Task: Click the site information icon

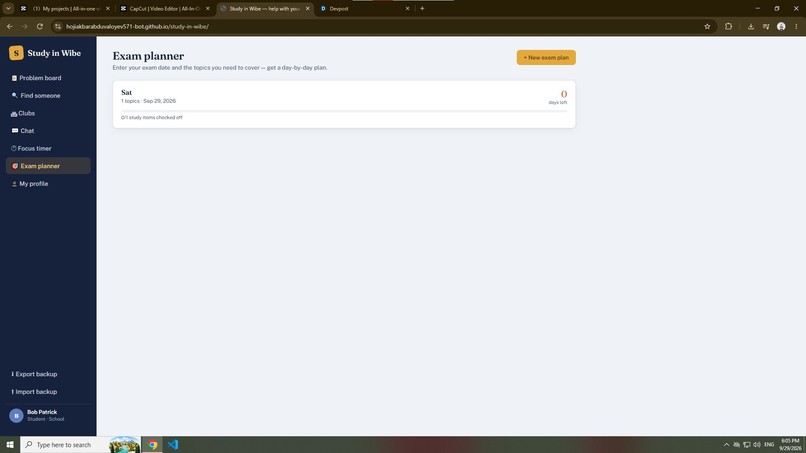Action: tap(58, 27)
